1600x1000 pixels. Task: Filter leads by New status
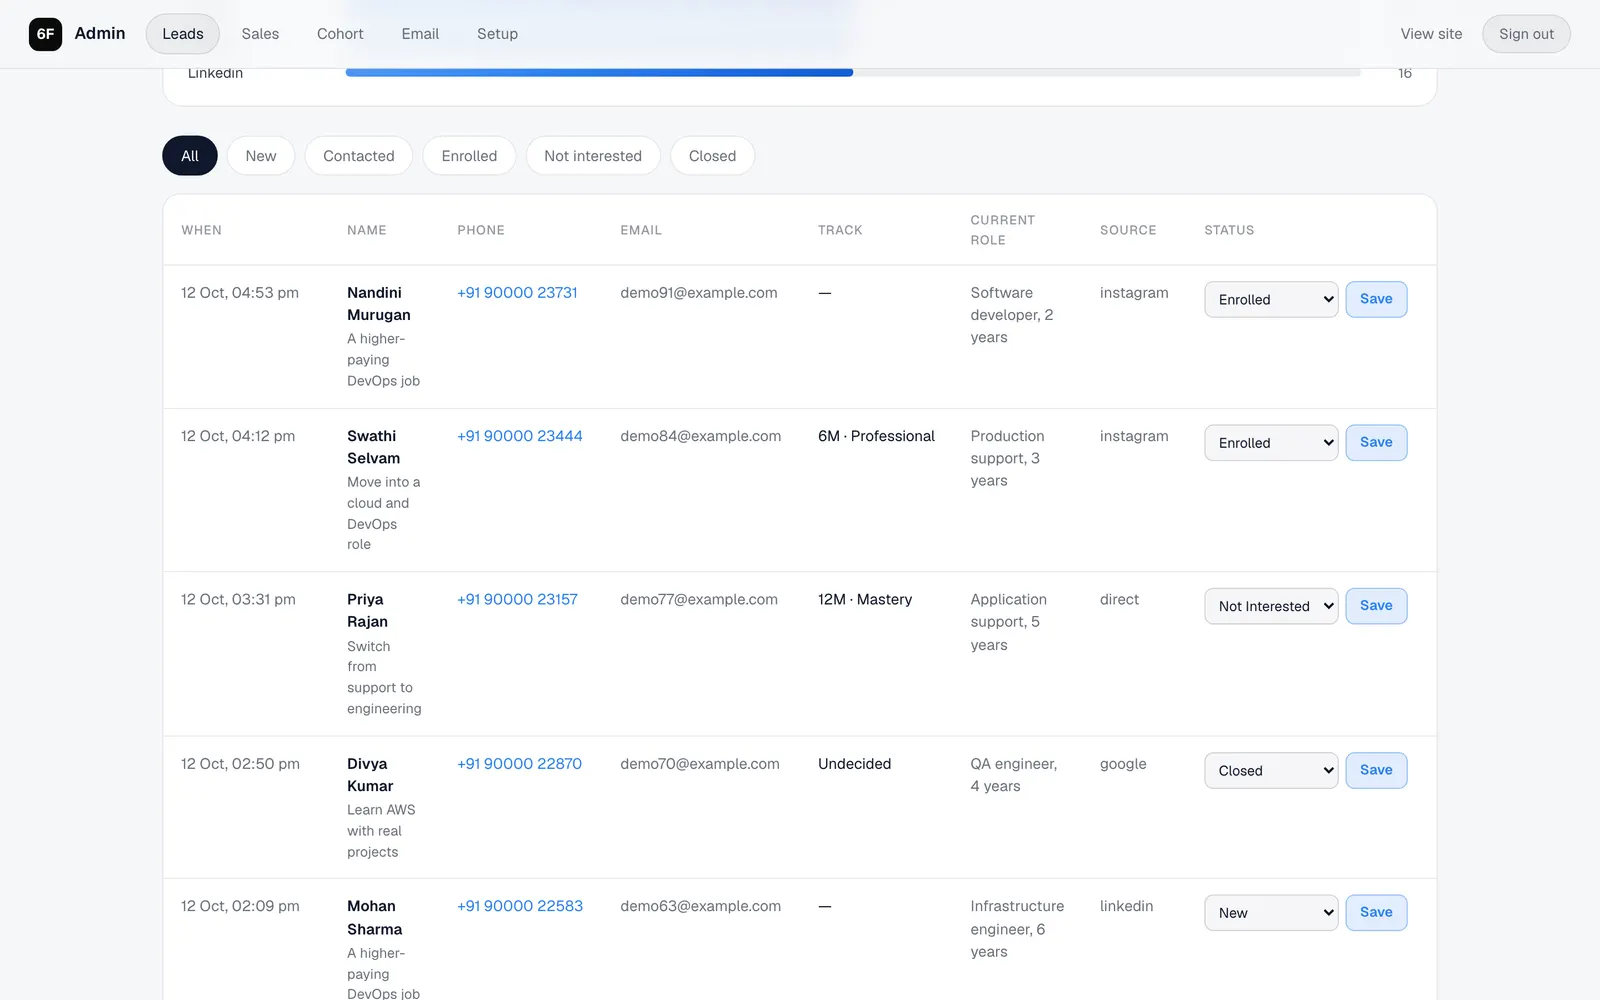click(x=261, y=156)
